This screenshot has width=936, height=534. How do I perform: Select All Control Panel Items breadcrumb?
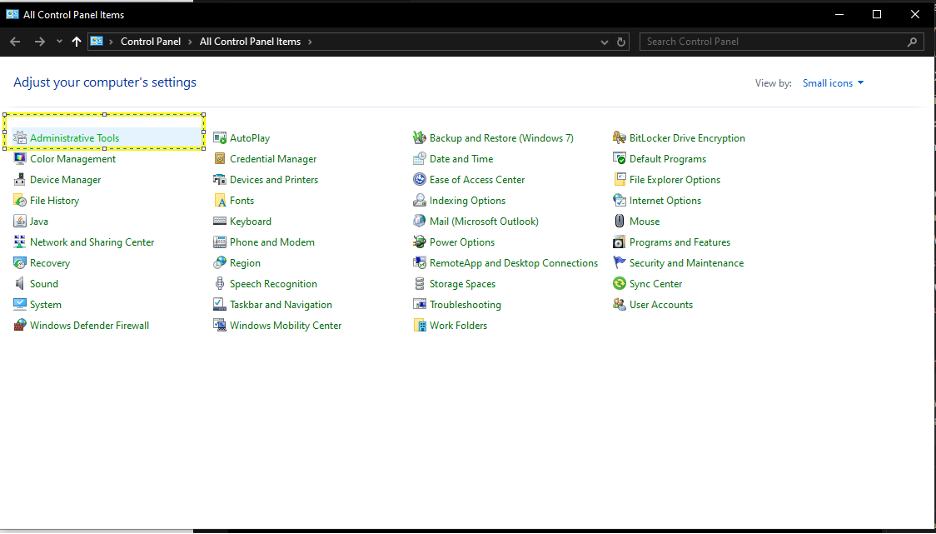250,42
